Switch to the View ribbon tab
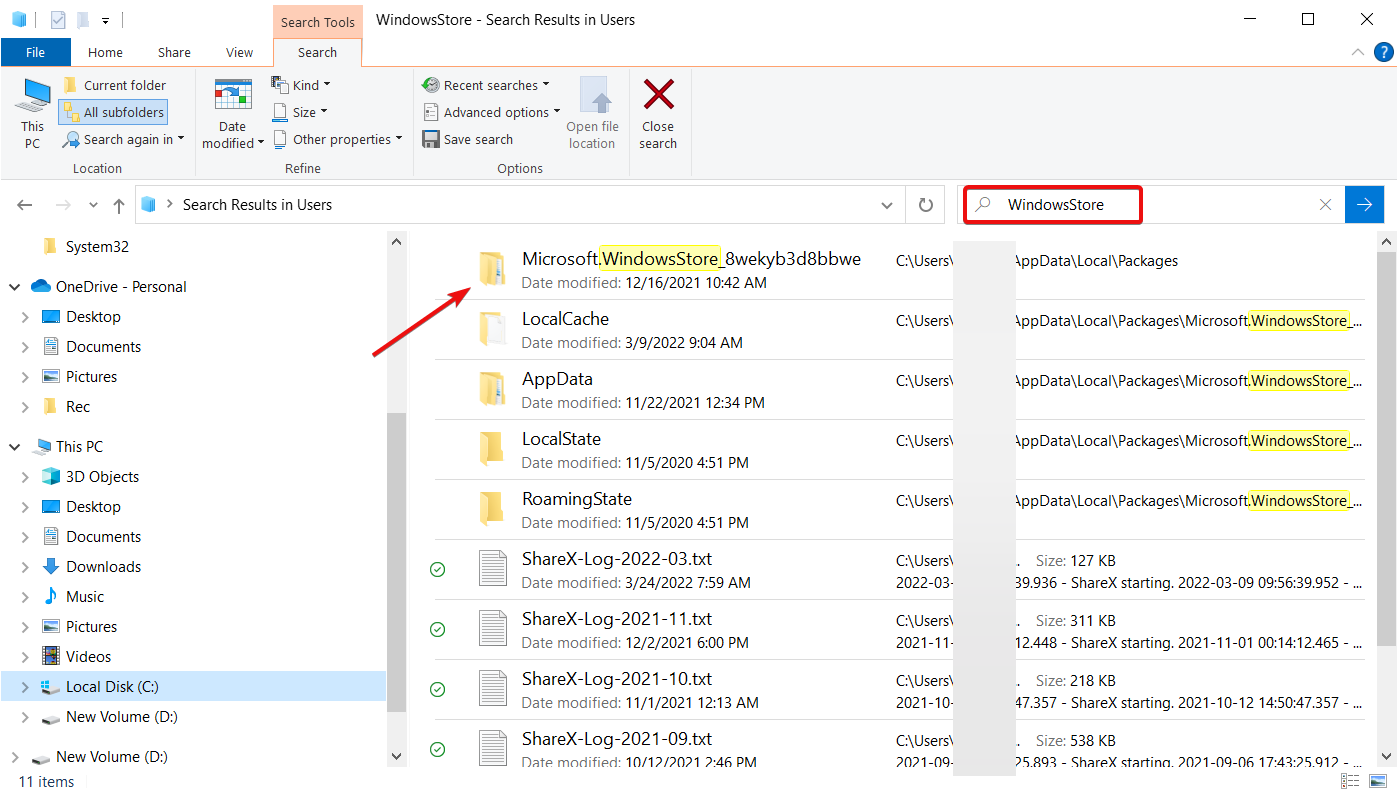Viewport: 1398px width, 797px height. pyautogui.click(x=240, y=52)
